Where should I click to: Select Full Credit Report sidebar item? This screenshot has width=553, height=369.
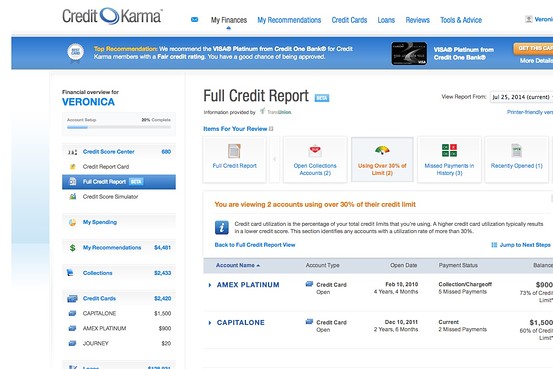pyautogui.click(x=119, y=182)
